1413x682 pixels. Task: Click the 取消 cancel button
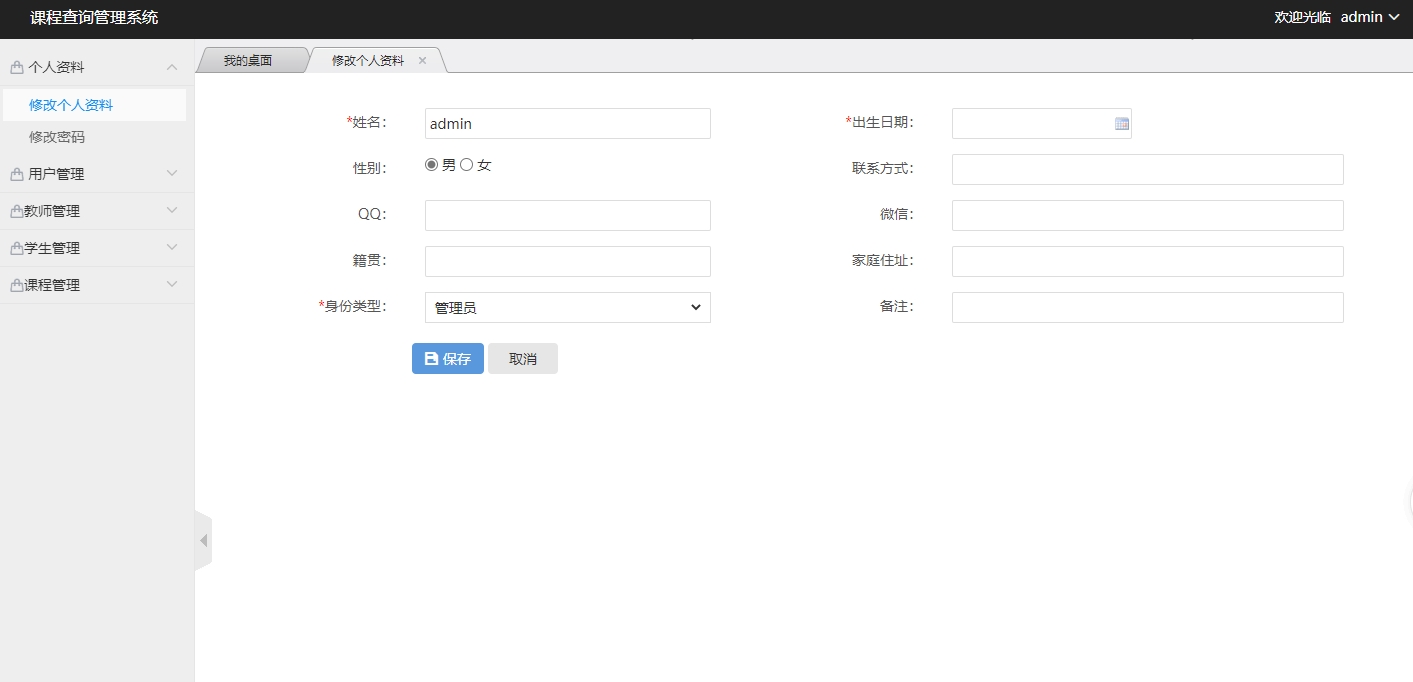tap(522, 358)
